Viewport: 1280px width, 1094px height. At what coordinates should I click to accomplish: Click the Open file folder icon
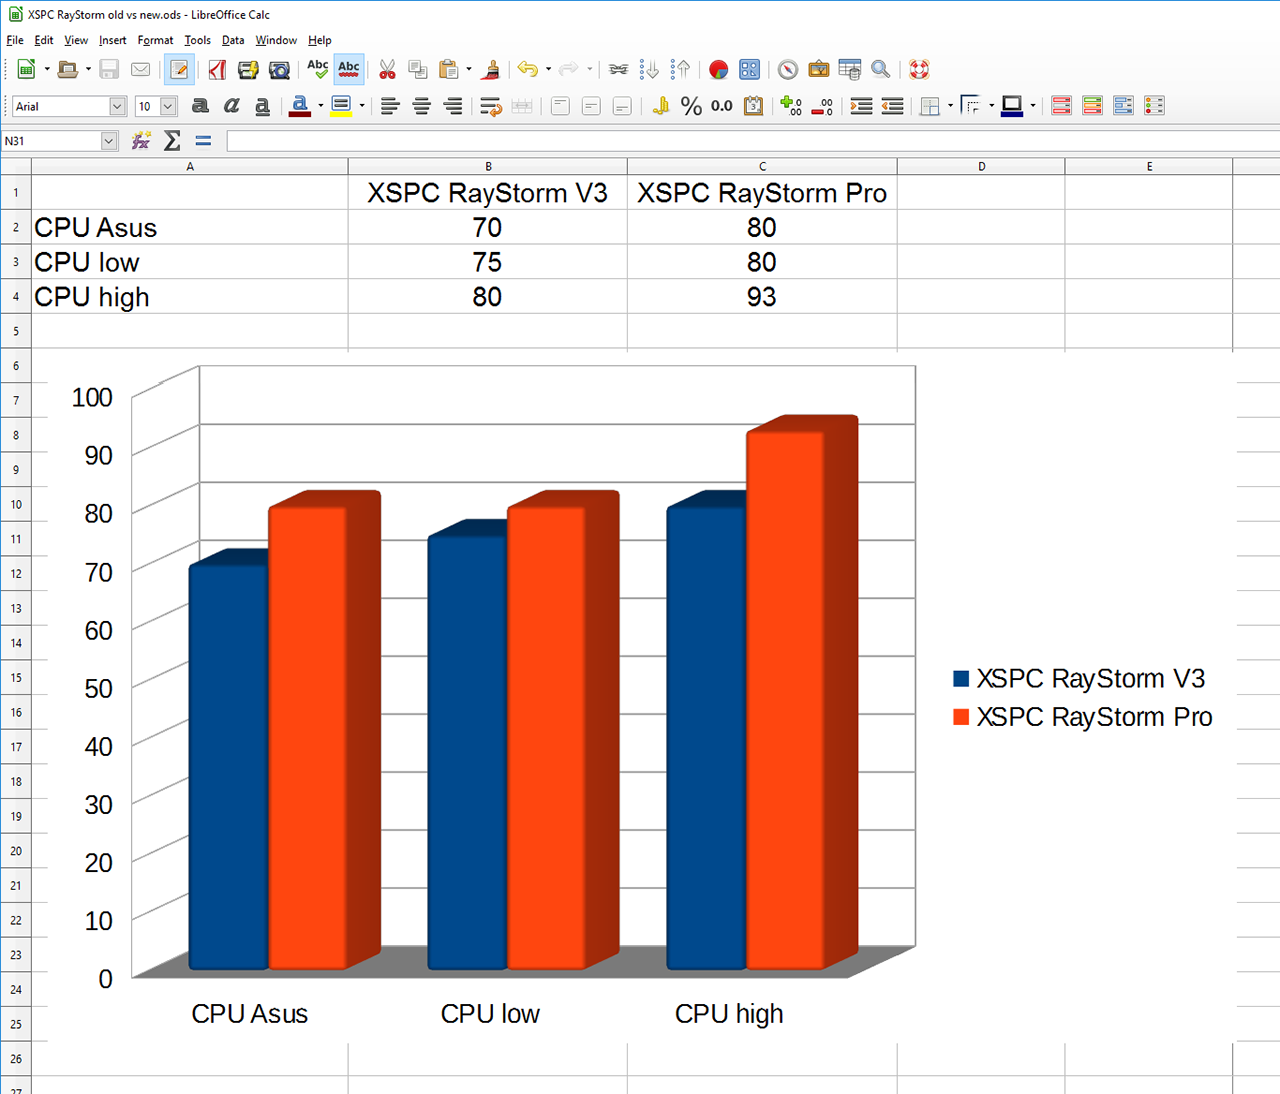[x=67, y=69]
